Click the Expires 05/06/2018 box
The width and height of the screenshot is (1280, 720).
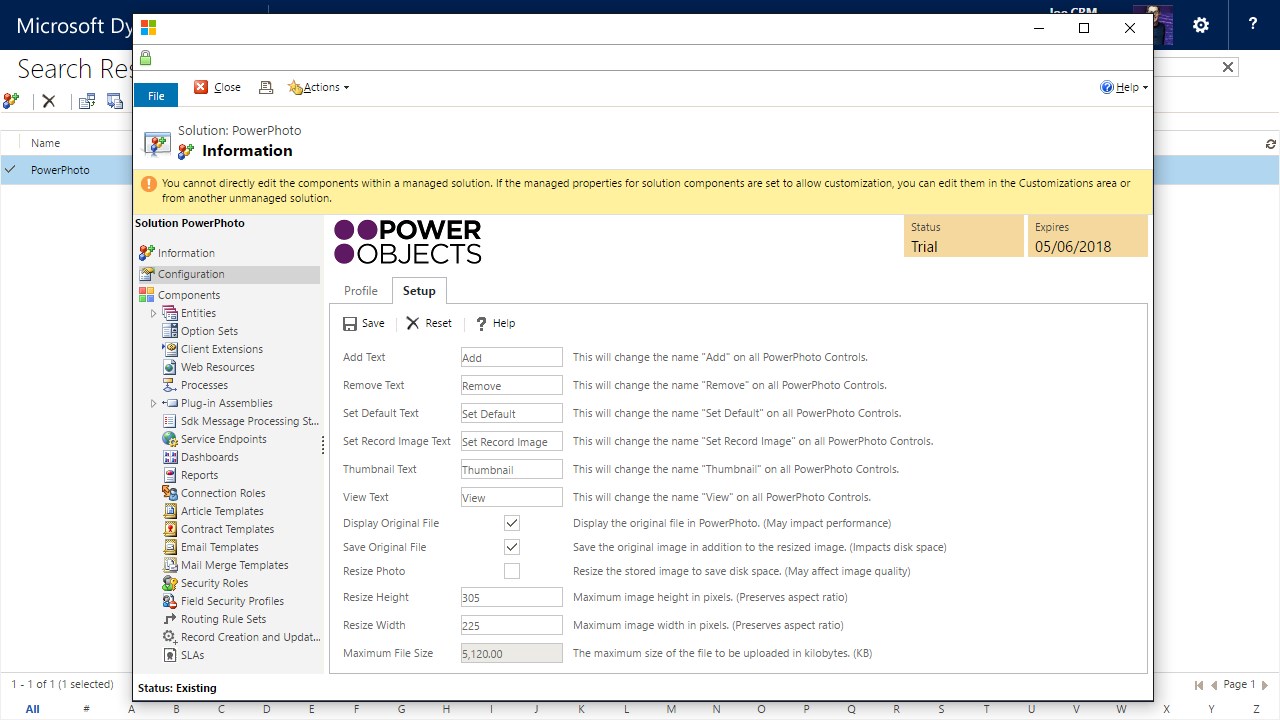click(x=1087, y=236)
